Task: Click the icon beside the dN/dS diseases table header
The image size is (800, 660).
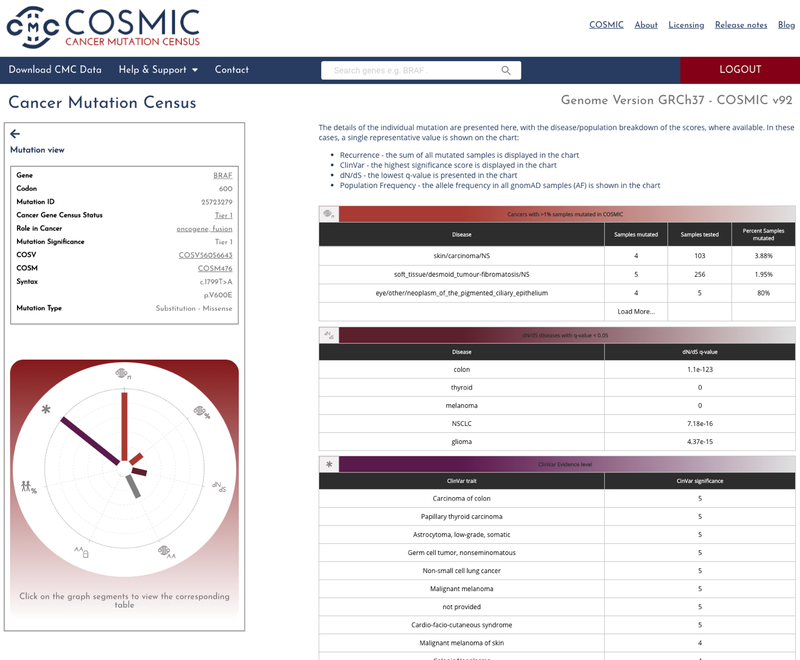Action: pos(329,335)
